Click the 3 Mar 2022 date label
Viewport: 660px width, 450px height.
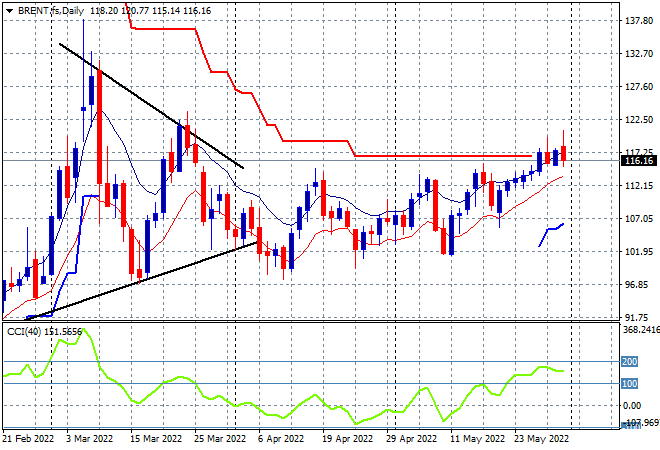point(90,439)
